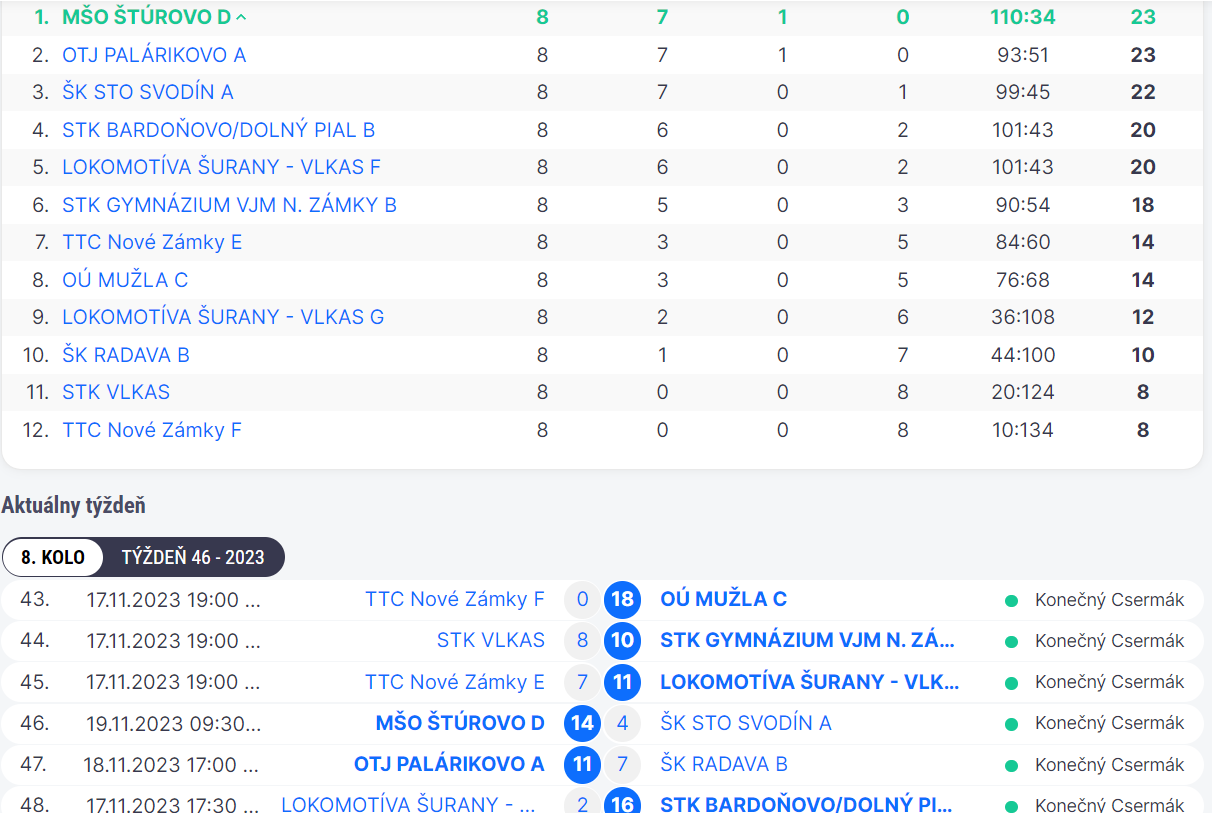Select the 8. KOLO tab
1212x813 pixels.
tap(53, 557)
